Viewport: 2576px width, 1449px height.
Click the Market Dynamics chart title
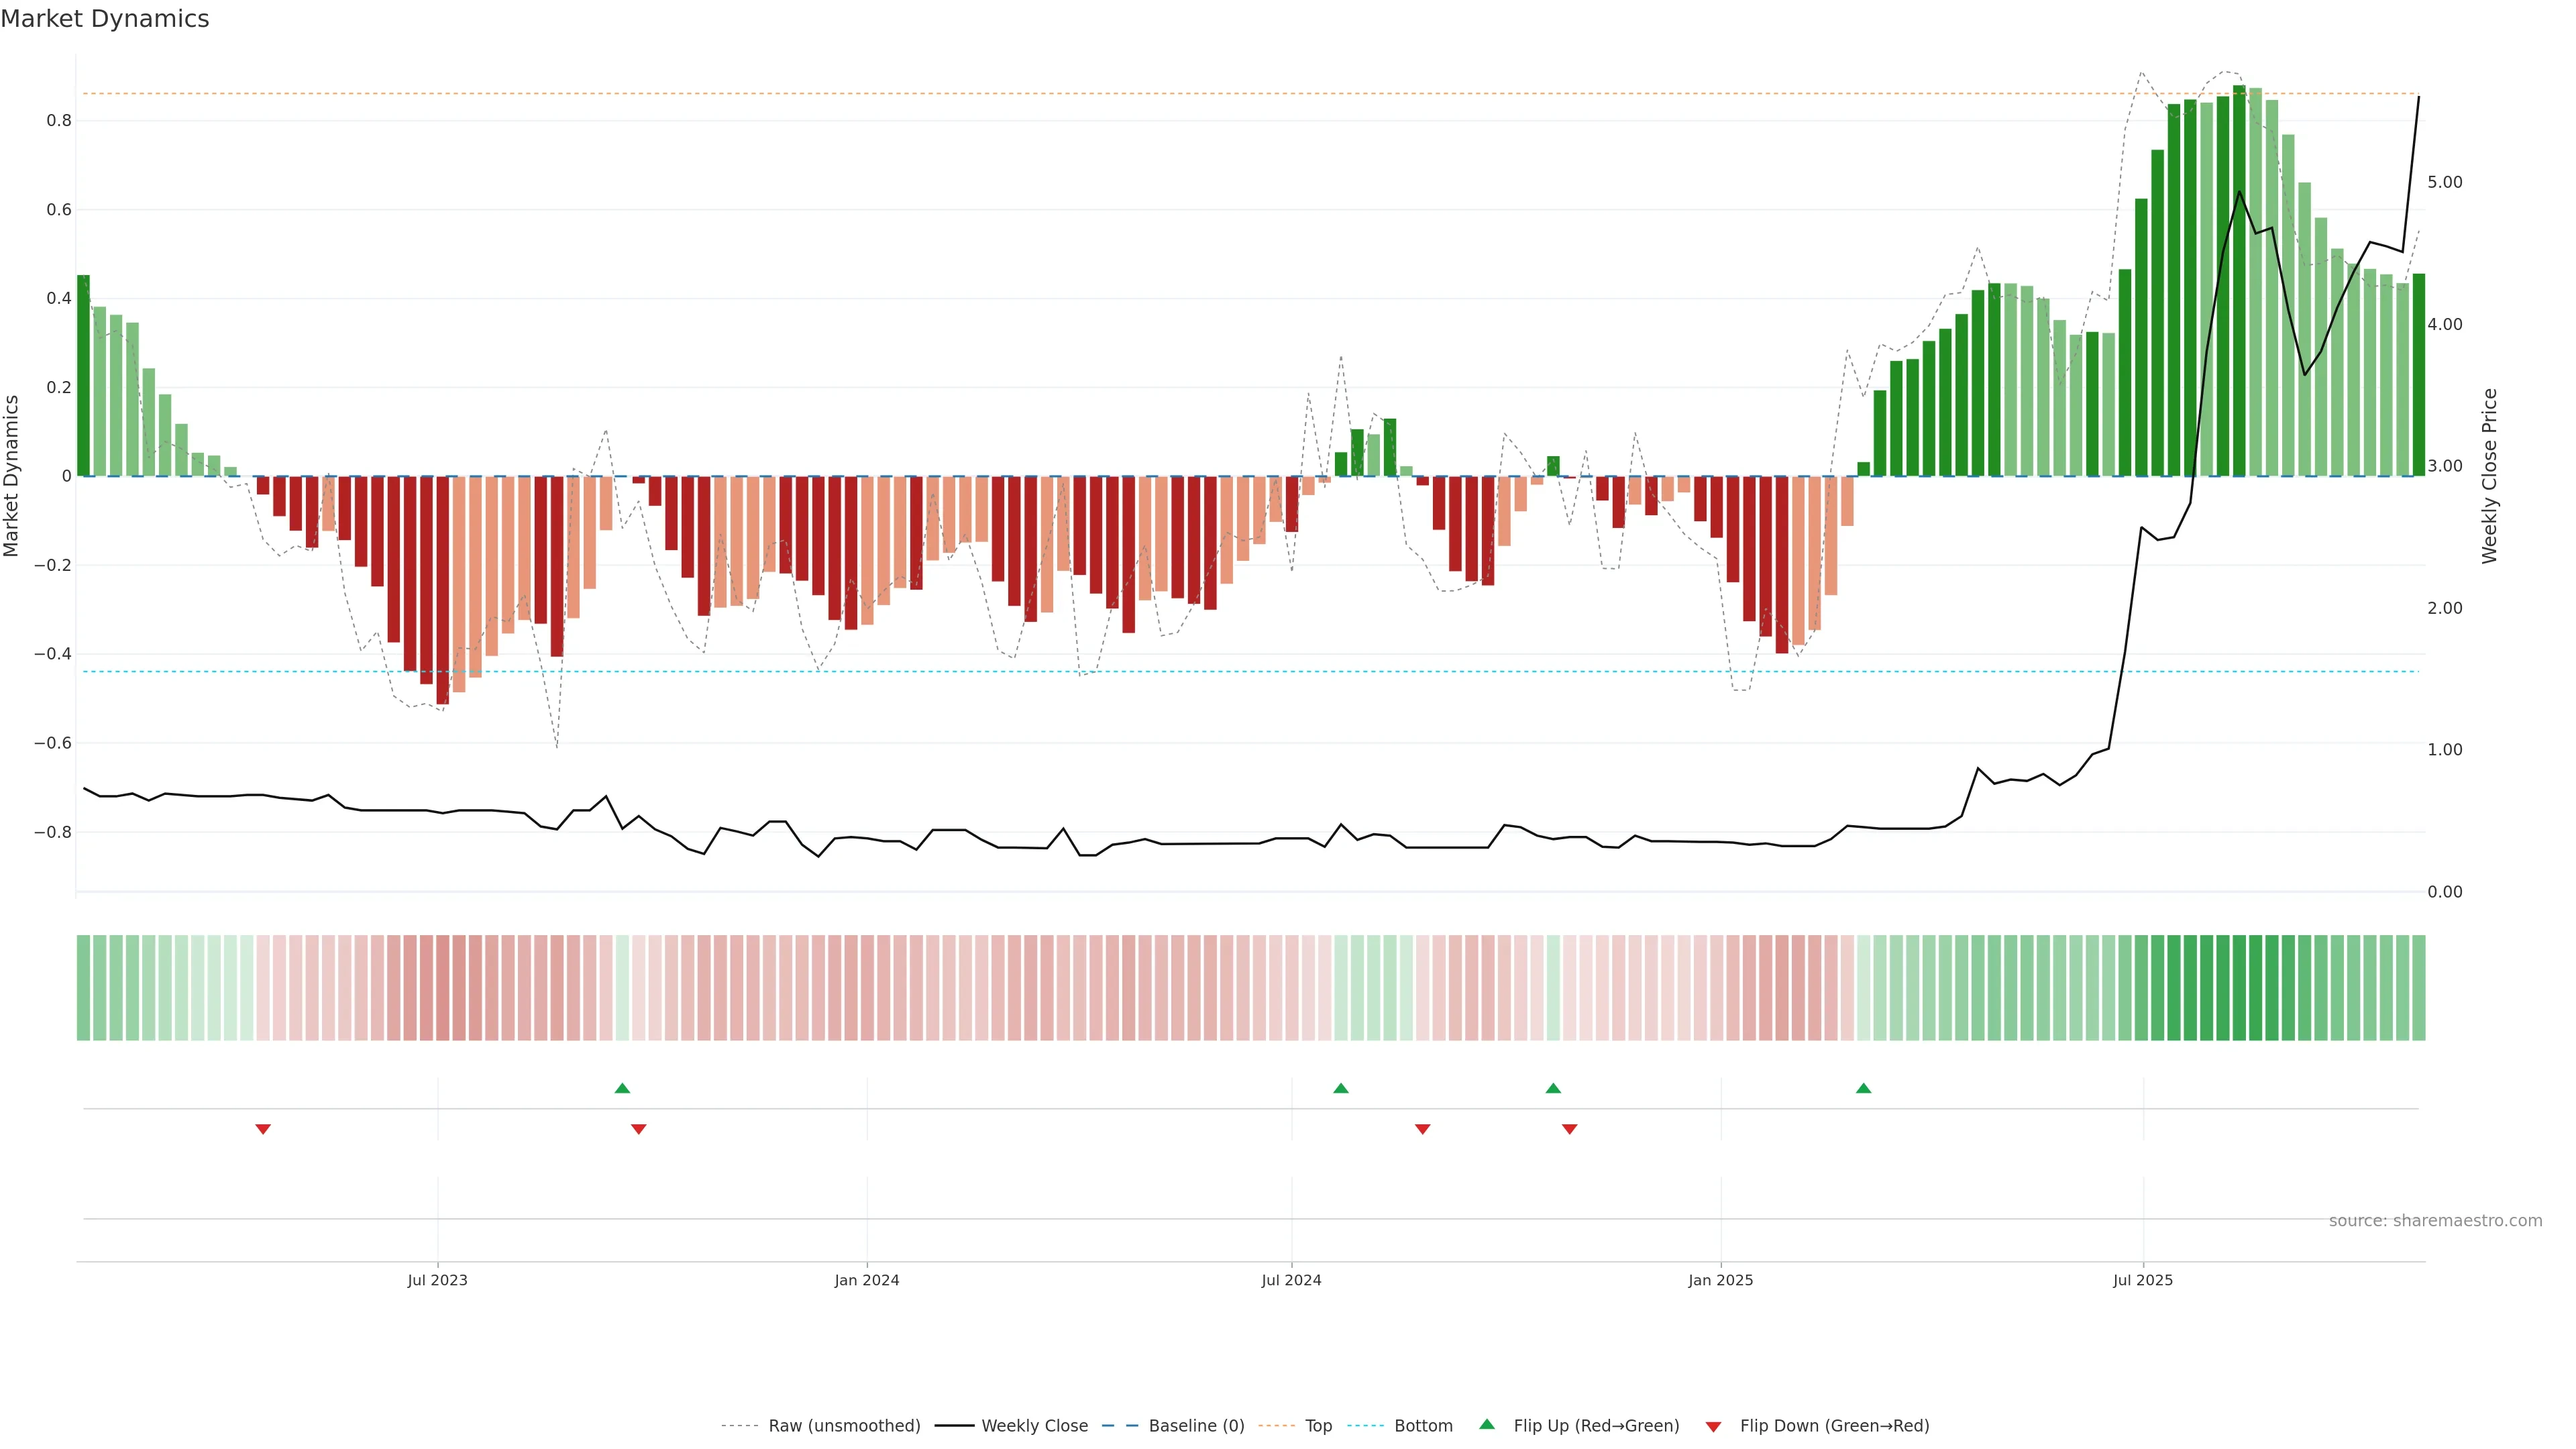[x=105, y=19]
